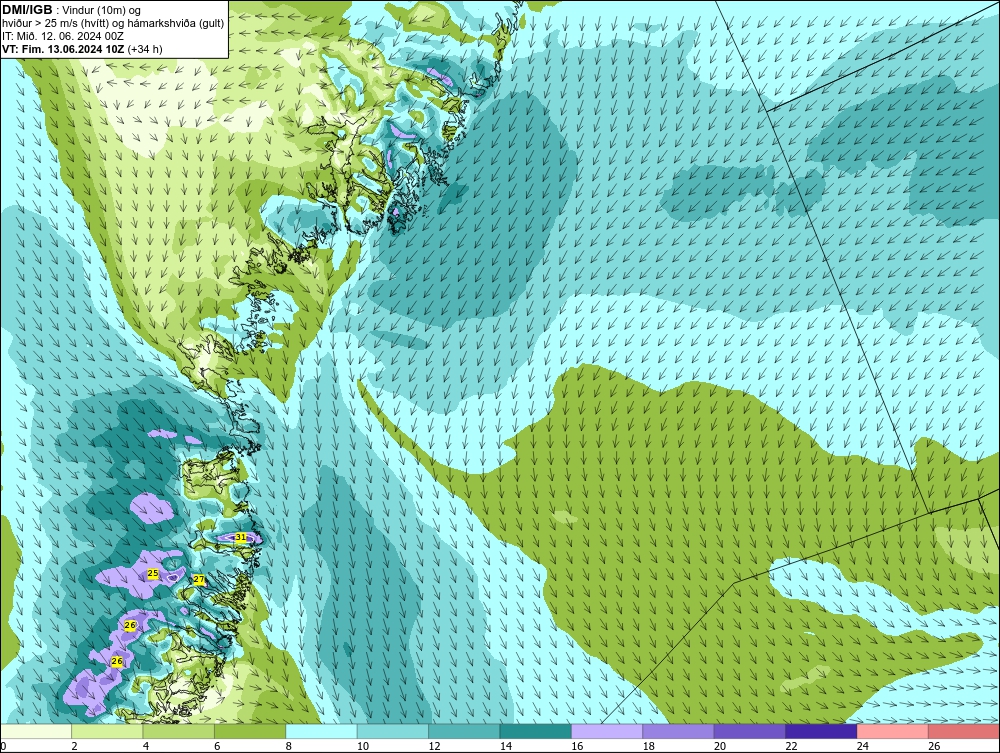
Task: Click the 22–24 m/s dark indigo color bar segment
Action: (x=821, y=731)
